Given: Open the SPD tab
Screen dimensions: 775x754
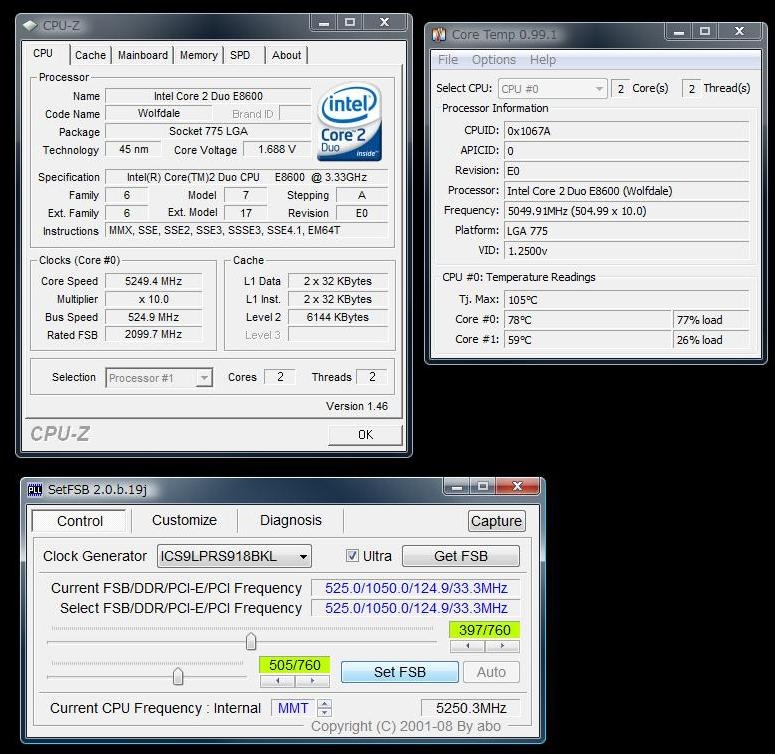Looking at the screenshot, I should pos(240,55).
